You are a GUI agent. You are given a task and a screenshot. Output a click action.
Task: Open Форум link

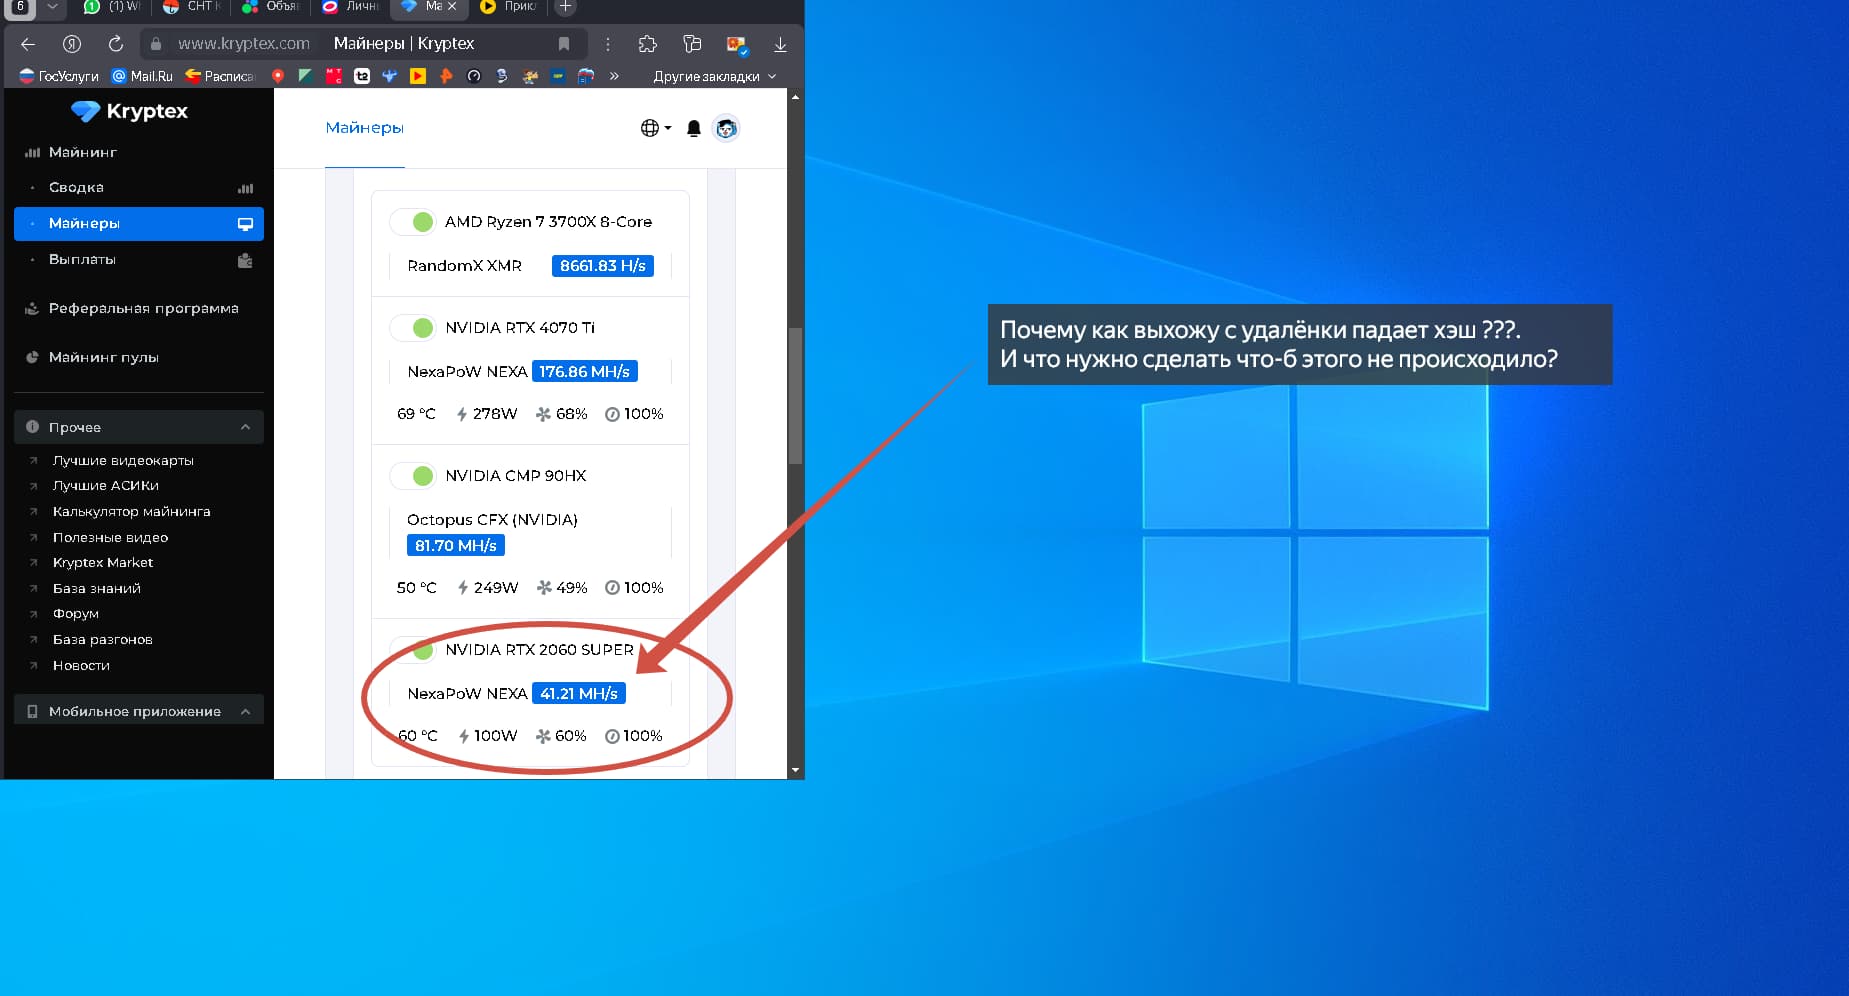click(75, 614)
